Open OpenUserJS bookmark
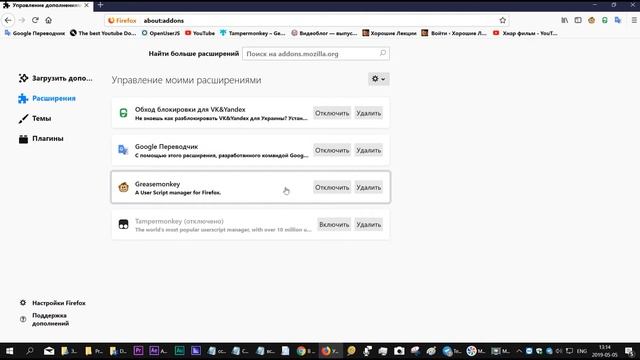This screenshot has width=640, height=360. click(x=160, y=33)
